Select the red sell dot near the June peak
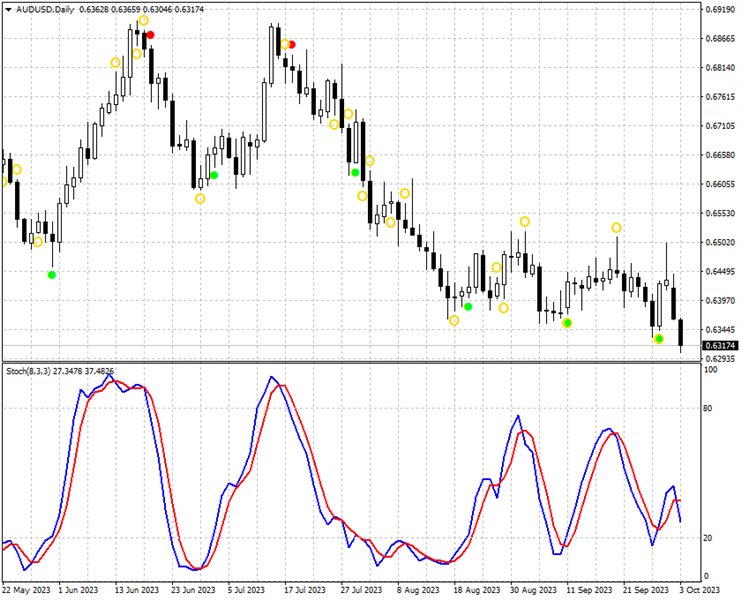 pyautogui.click(x=150, y=35)
